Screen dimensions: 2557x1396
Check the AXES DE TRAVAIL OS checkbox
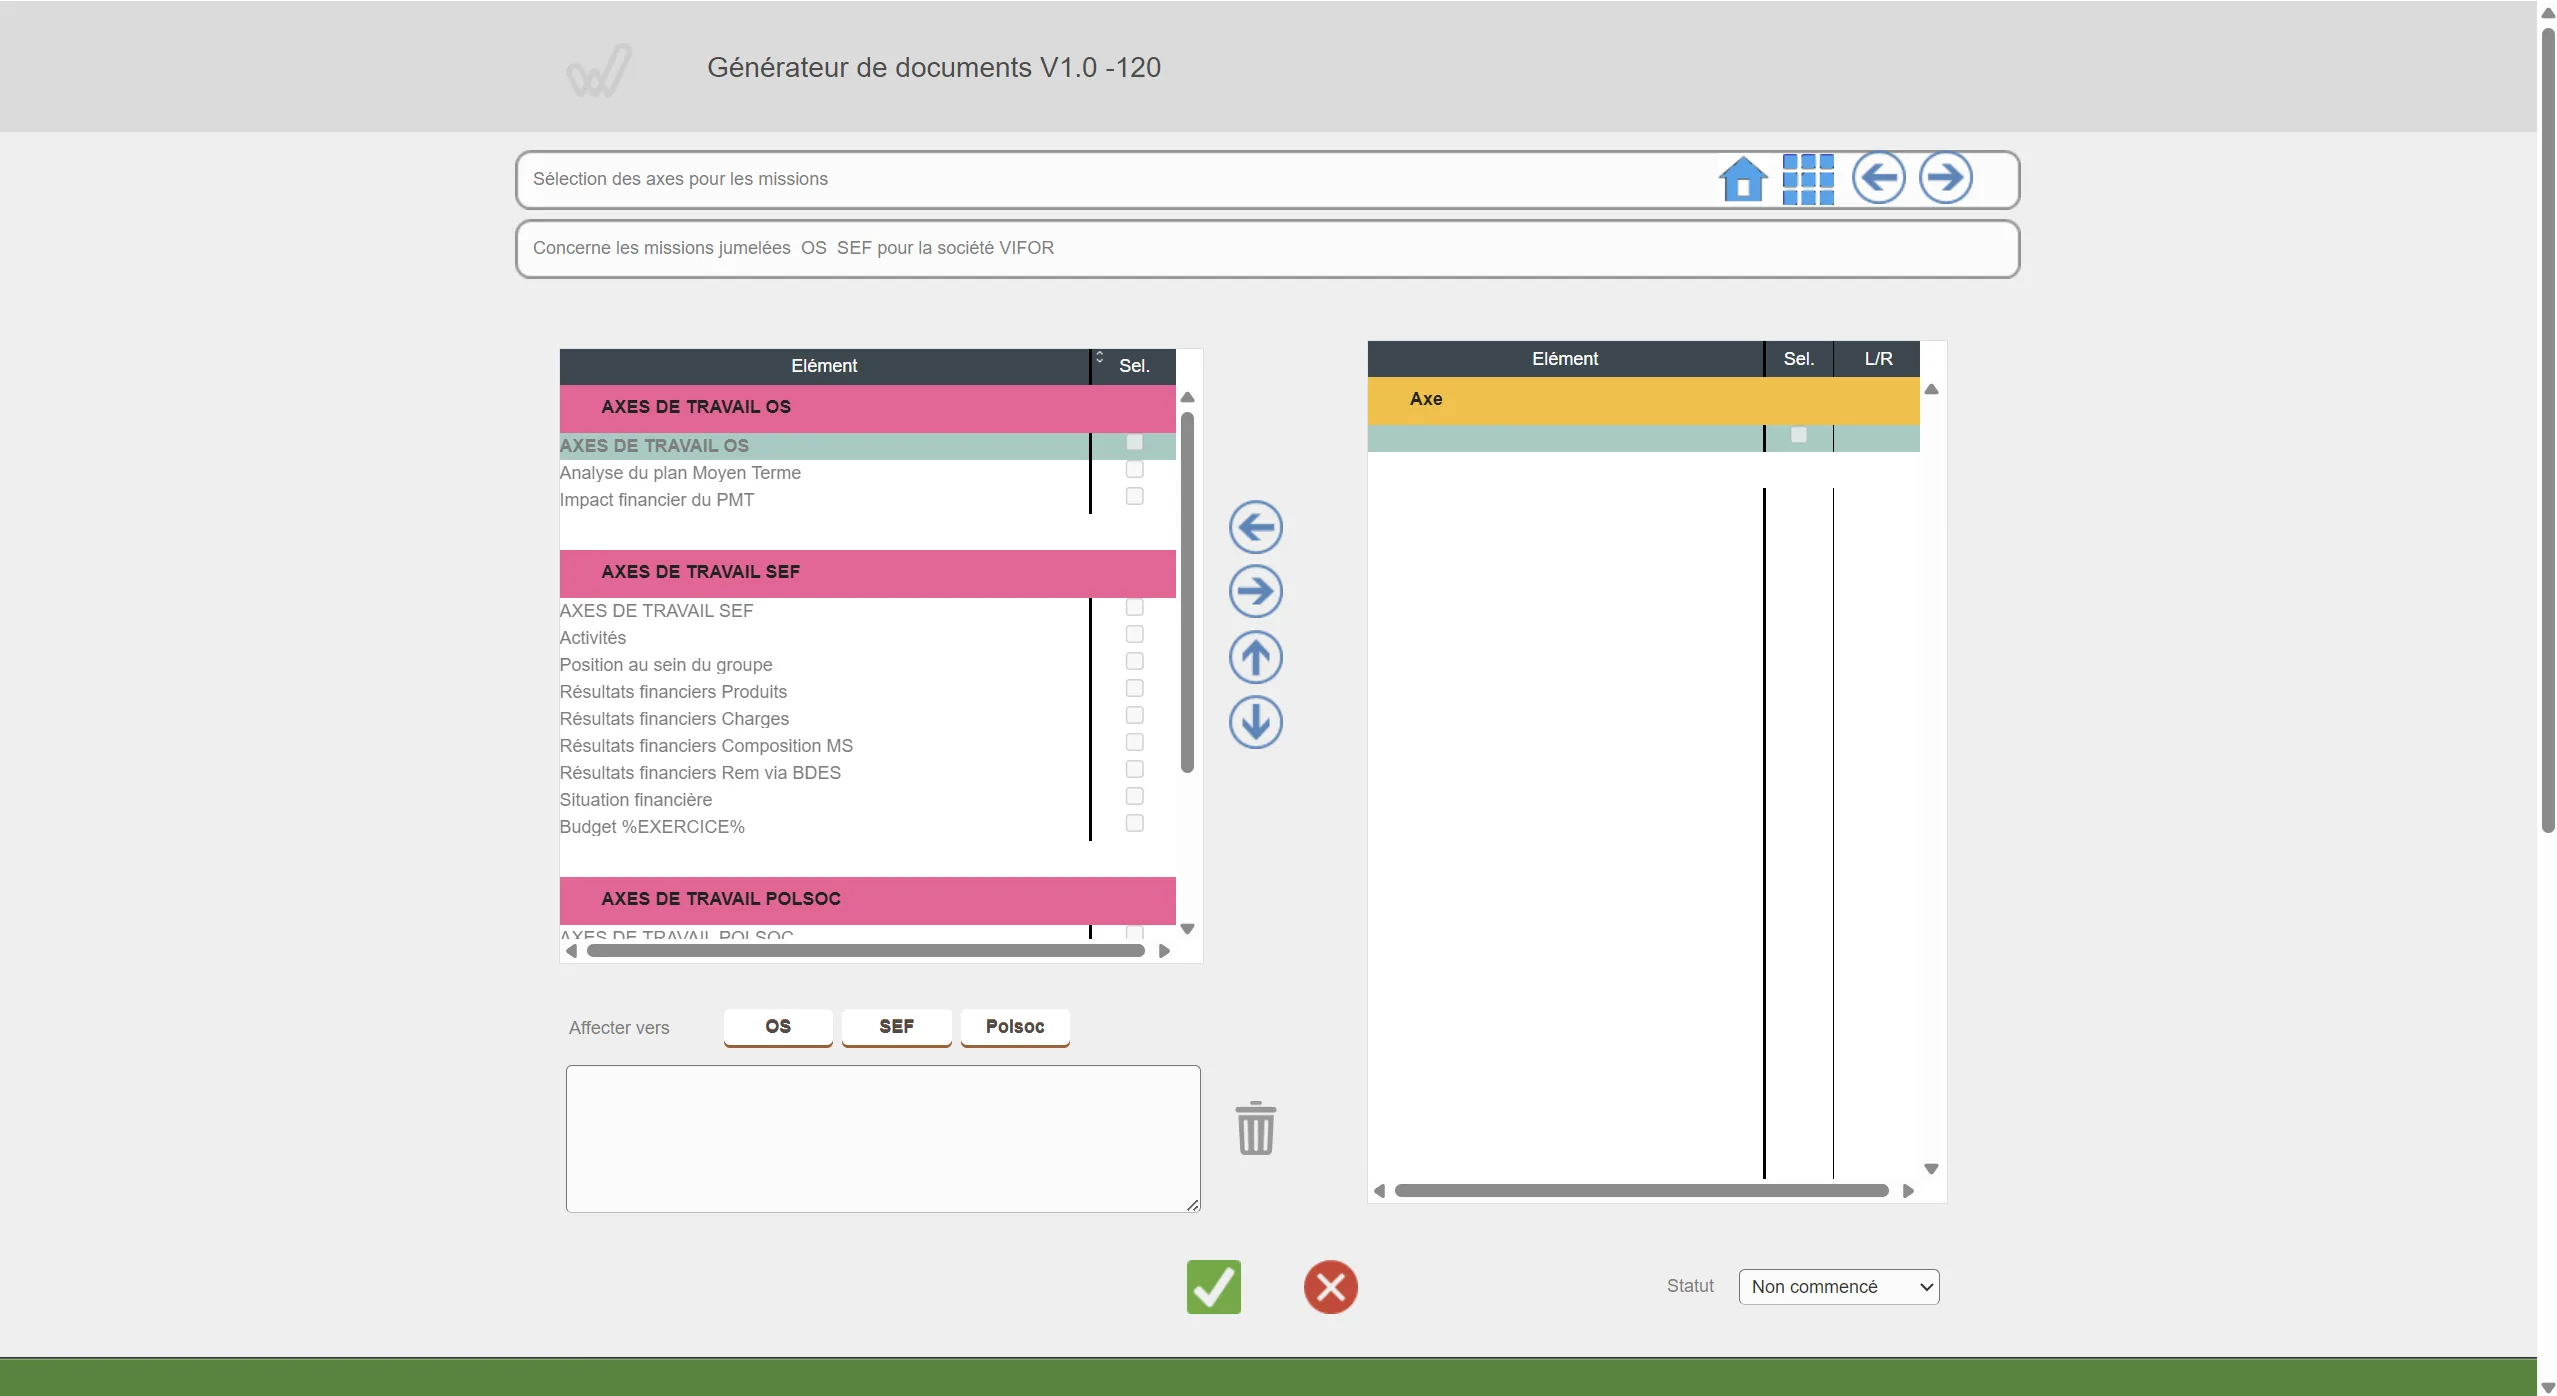coord(1134,442)
